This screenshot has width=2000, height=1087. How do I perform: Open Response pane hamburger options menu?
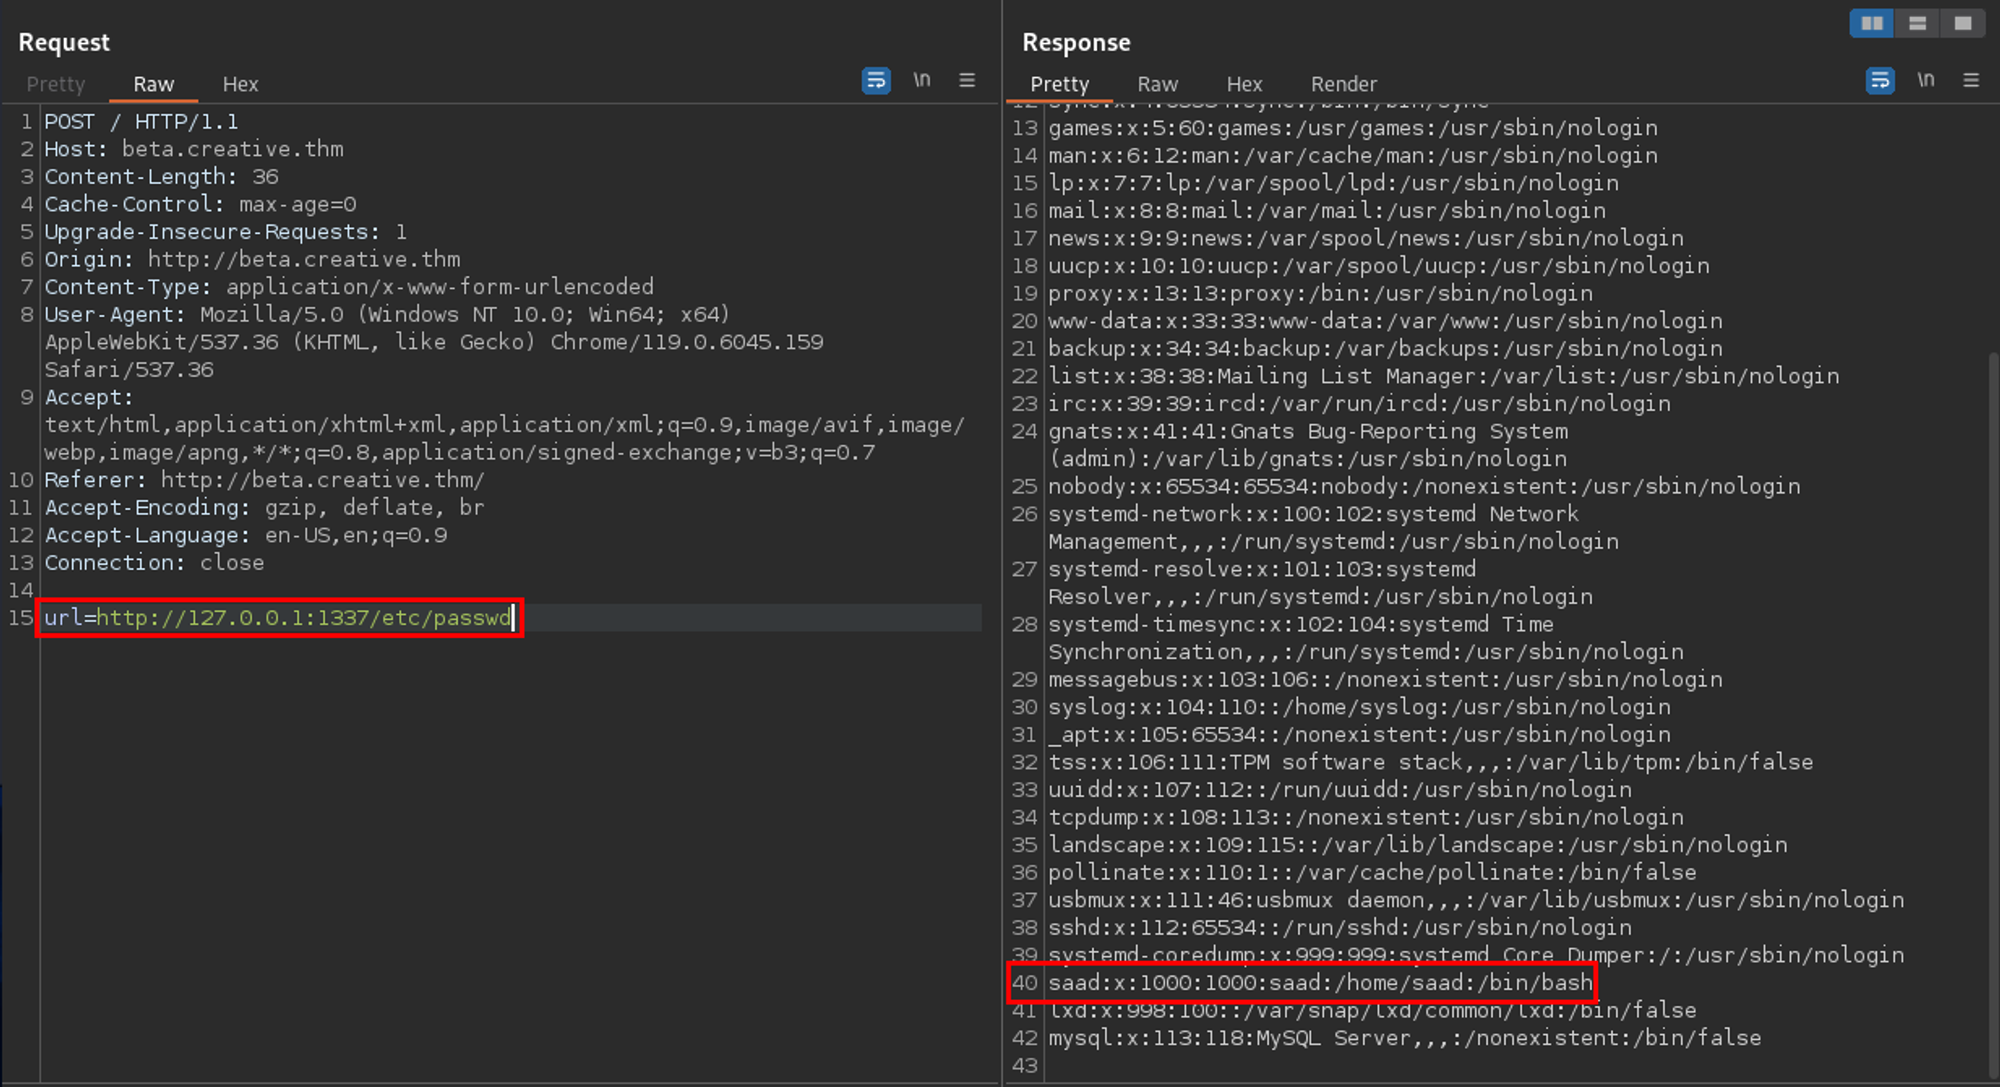tap(1971, 80)
